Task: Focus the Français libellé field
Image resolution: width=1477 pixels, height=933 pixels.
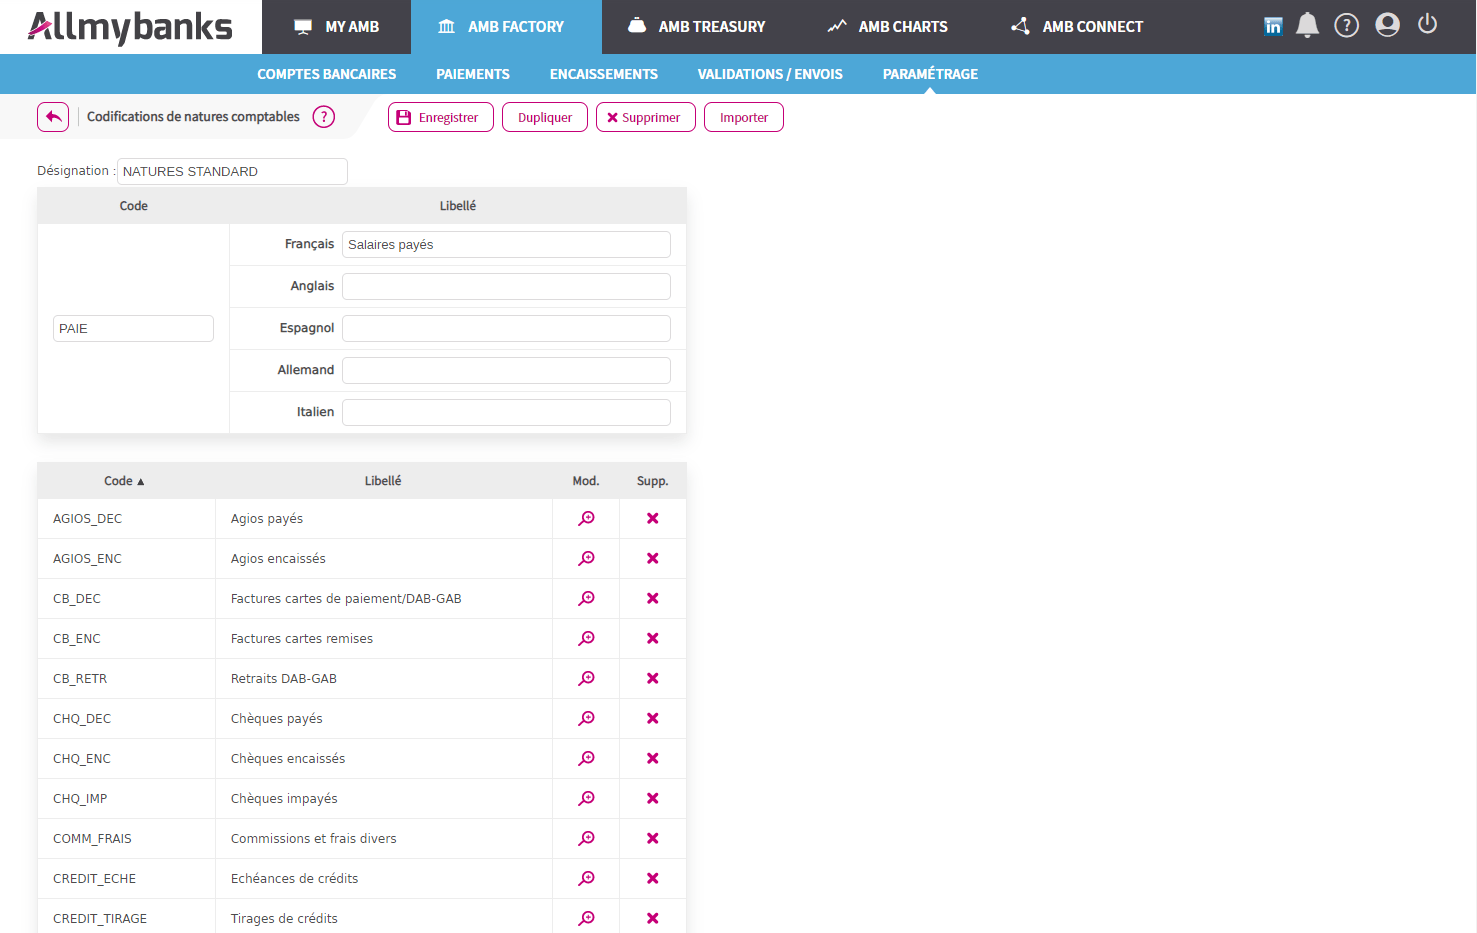Action: point(506,244)
